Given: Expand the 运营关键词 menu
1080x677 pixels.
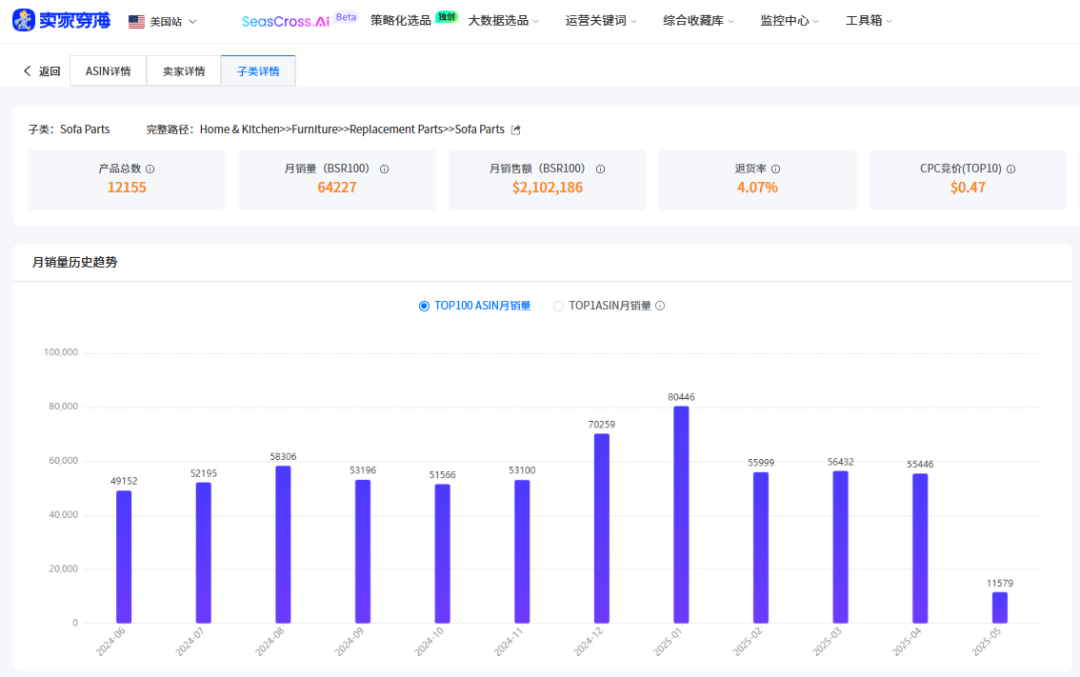Looking at the screenshot, I should click(x=601, y=21).
